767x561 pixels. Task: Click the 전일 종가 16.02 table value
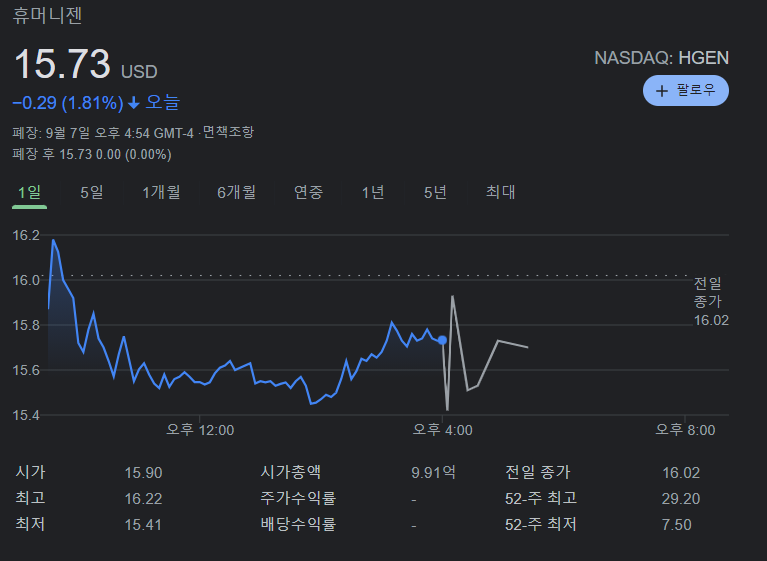pos(681,473)
